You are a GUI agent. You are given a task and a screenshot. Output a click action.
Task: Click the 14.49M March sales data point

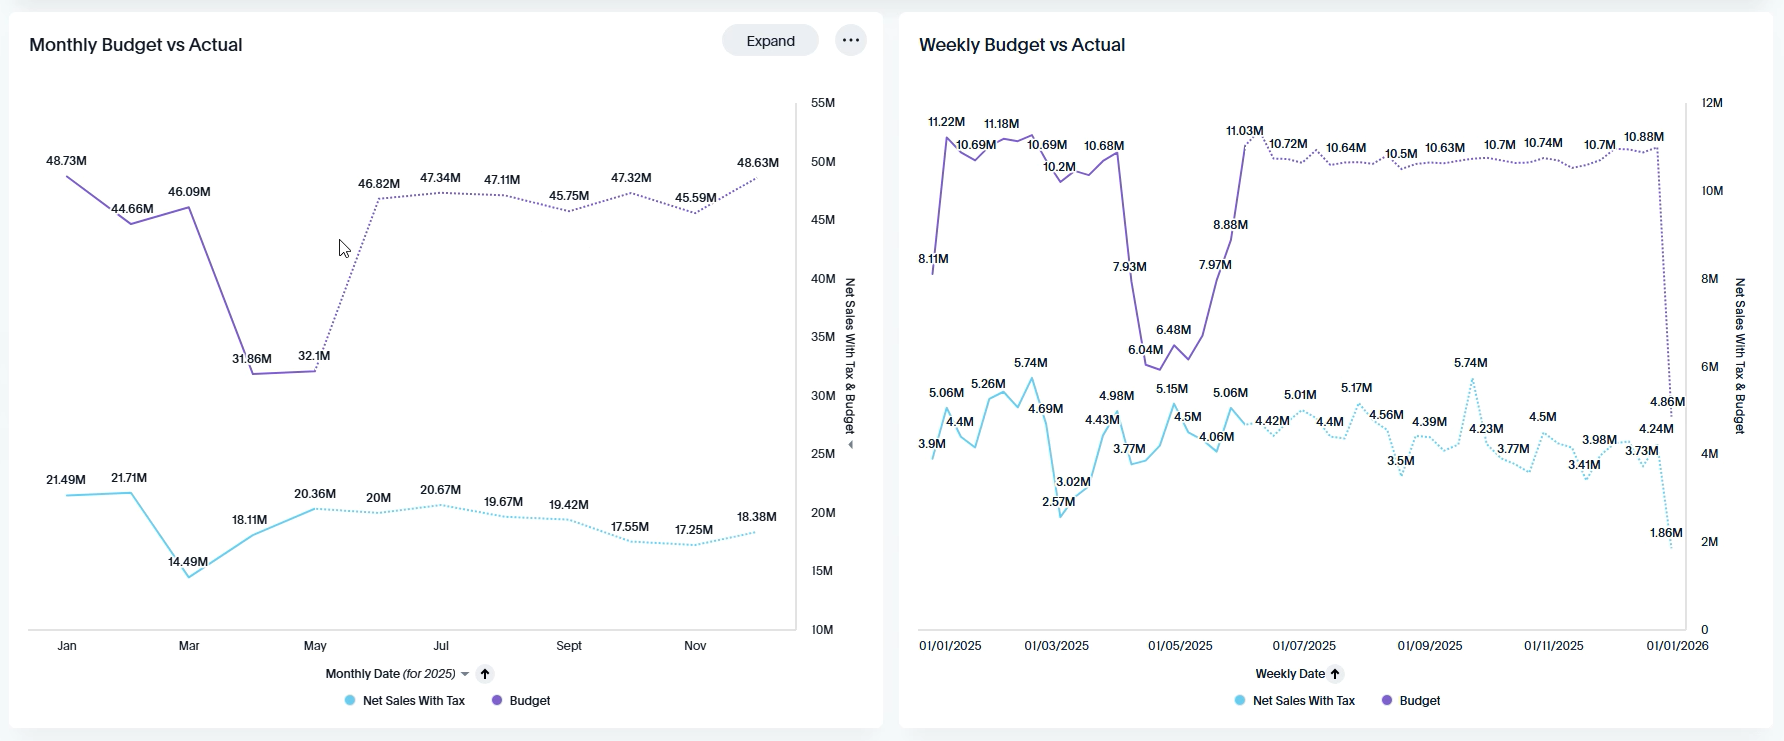click(x=189, y=577)
